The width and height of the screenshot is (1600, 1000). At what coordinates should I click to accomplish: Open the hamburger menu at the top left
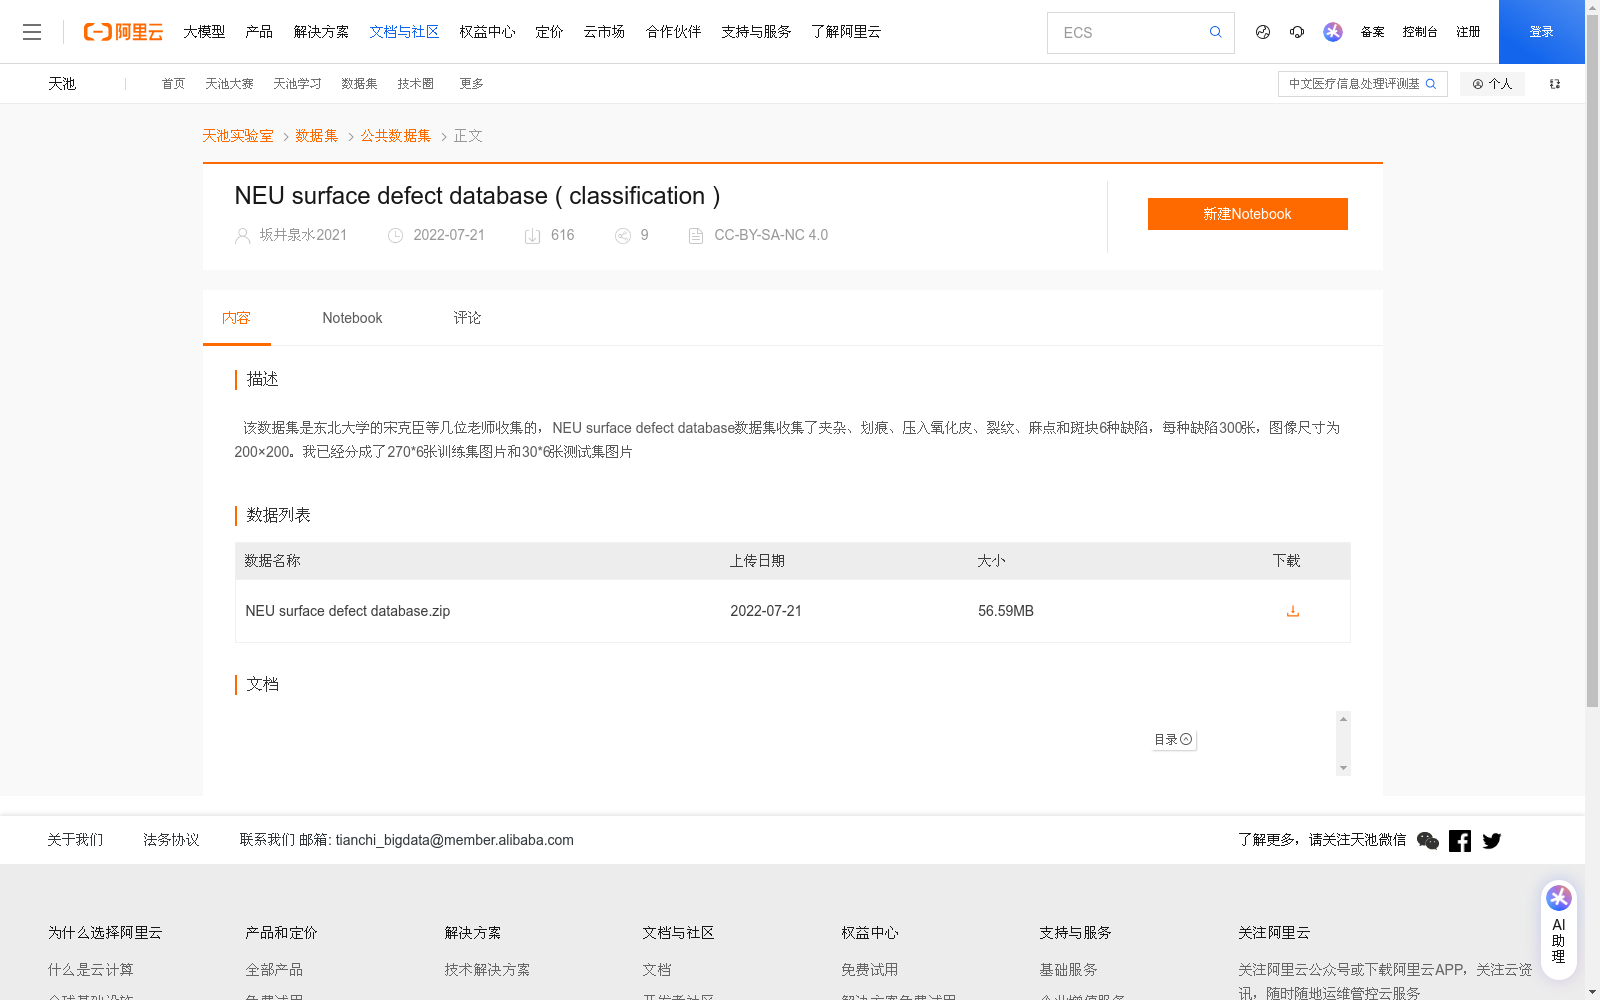coord(32,32)
